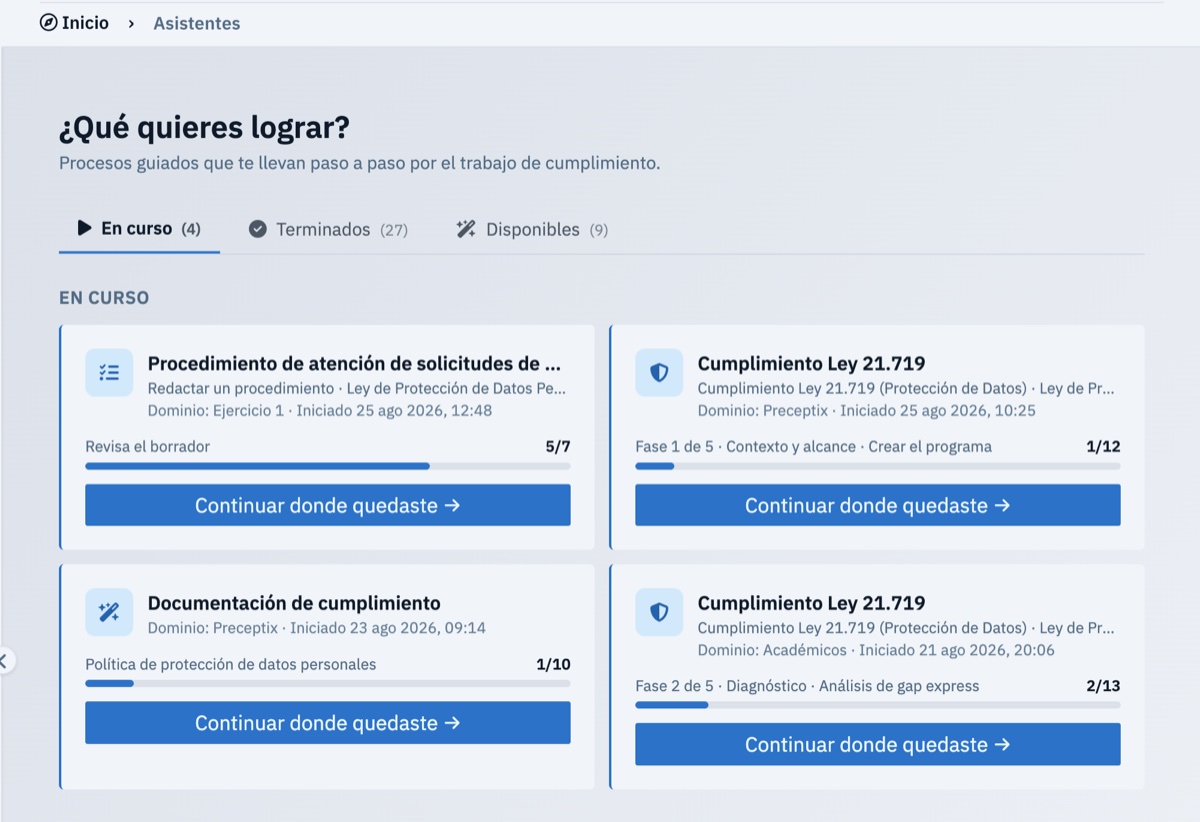1200x822 pixels.
Task: Open title 'Procedimiento de atención de solicitudes de ...'
Action: (x=354, y=363)
